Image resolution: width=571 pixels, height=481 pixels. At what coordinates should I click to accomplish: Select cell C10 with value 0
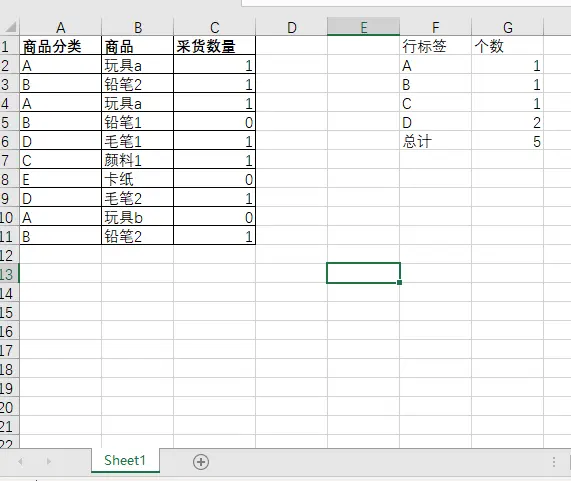click(x=214, y=217)
